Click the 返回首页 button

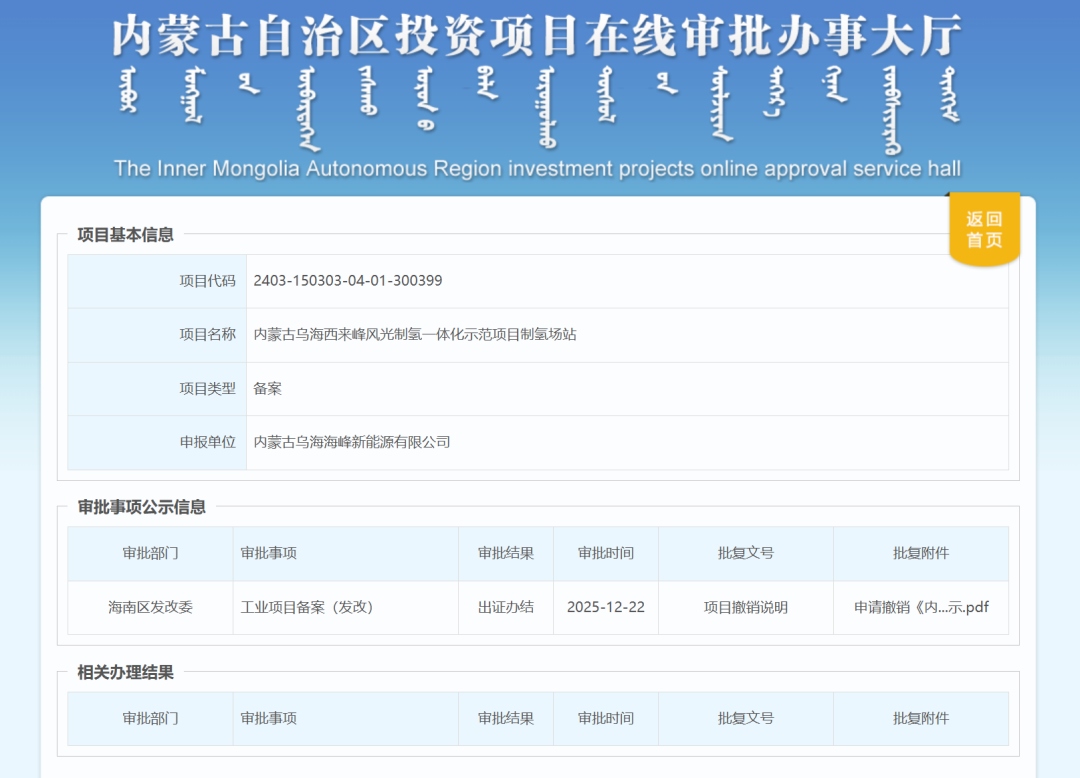coord(984,229)
